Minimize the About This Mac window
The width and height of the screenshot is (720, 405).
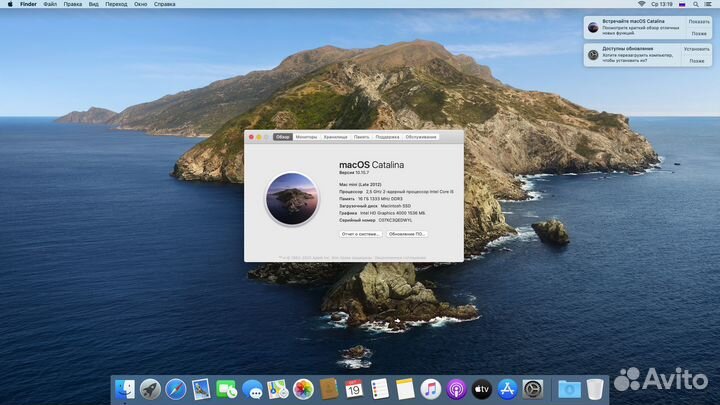[259, 137]
